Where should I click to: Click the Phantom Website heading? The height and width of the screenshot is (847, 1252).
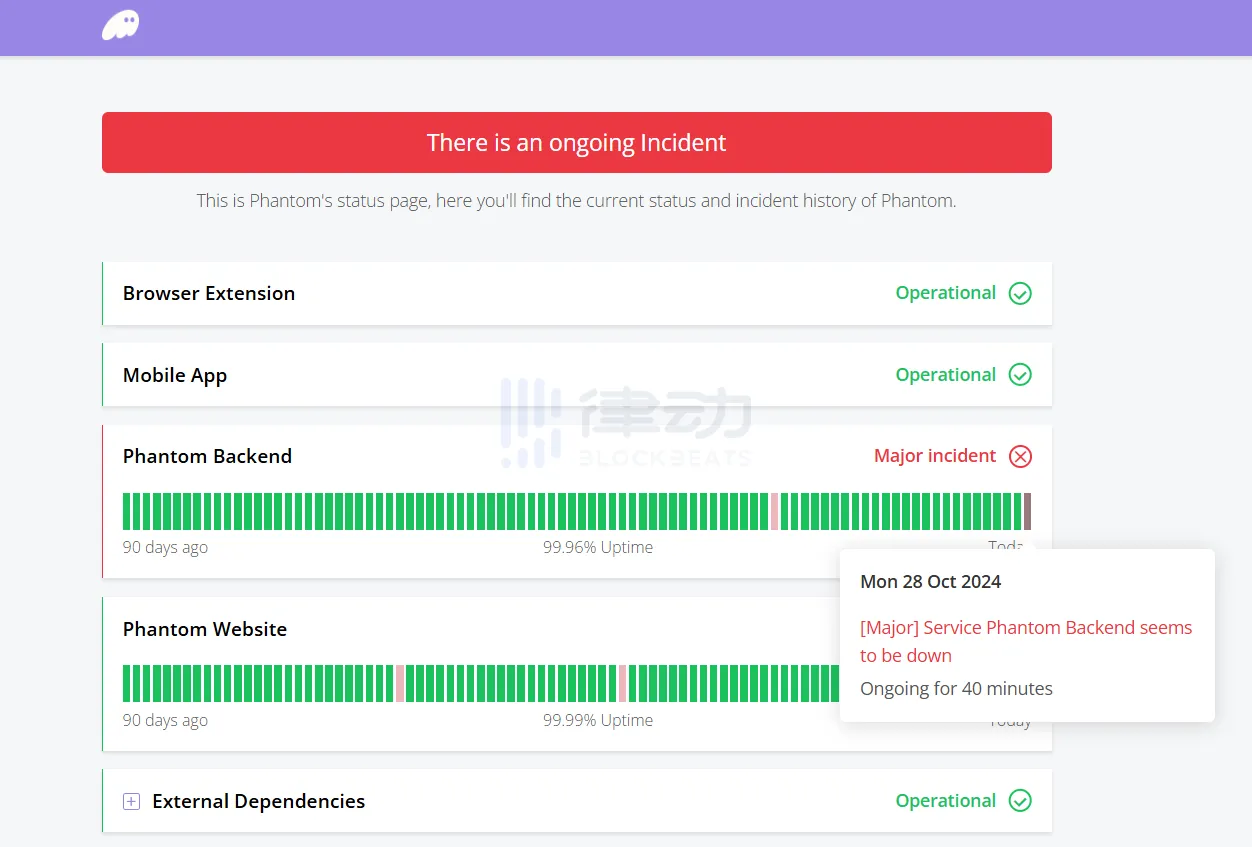[205, 629]
